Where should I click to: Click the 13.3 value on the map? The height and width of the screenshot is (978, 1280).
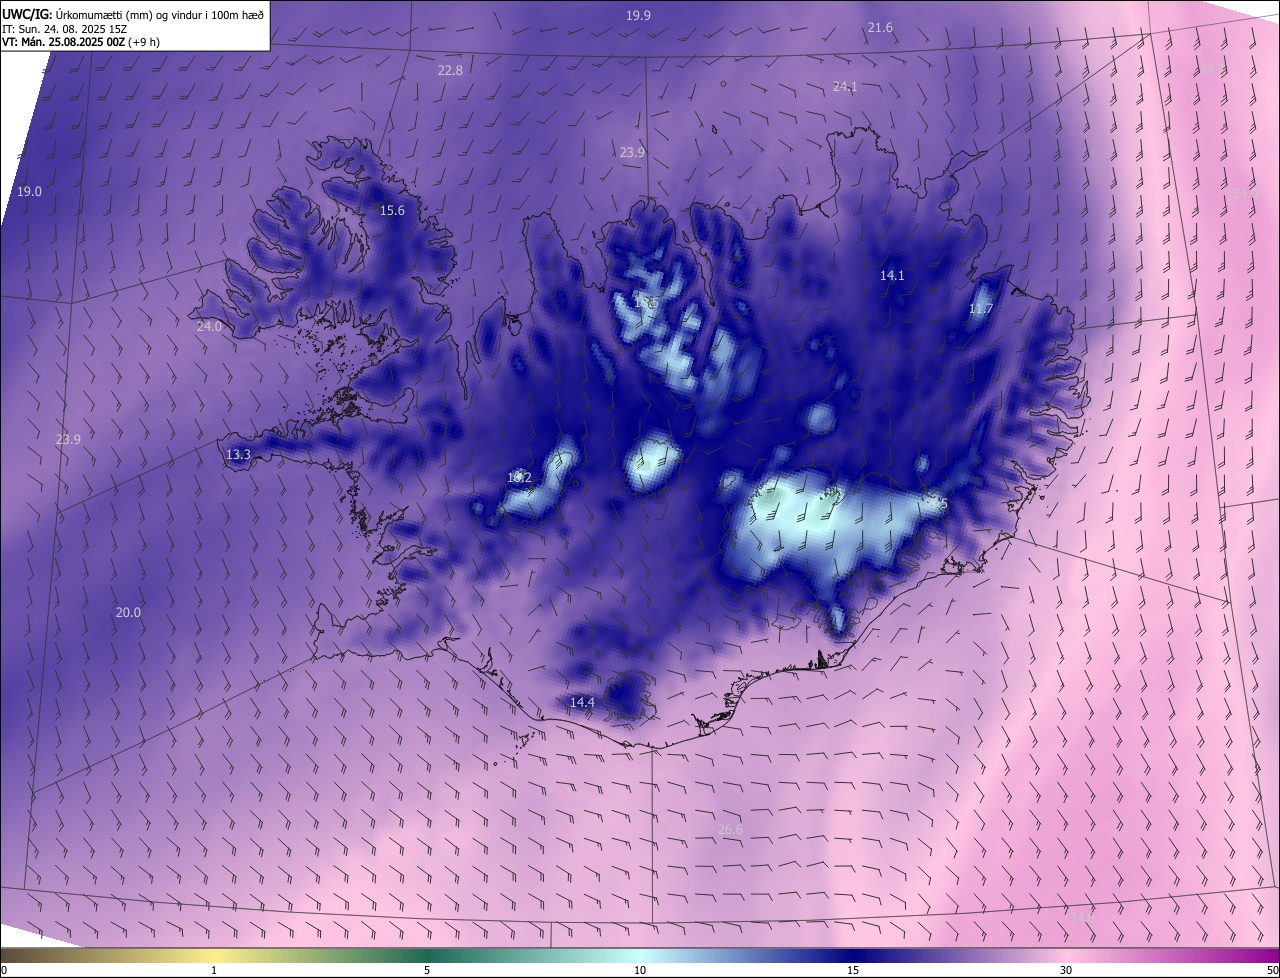tap(238, 454)
